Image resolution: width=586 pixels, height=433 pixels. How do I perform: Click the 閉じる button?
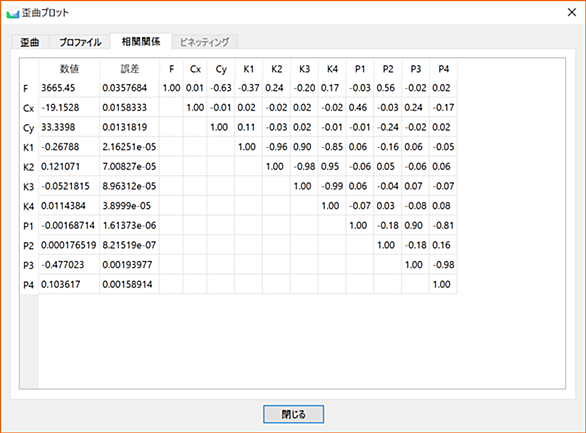coord(293,414)
